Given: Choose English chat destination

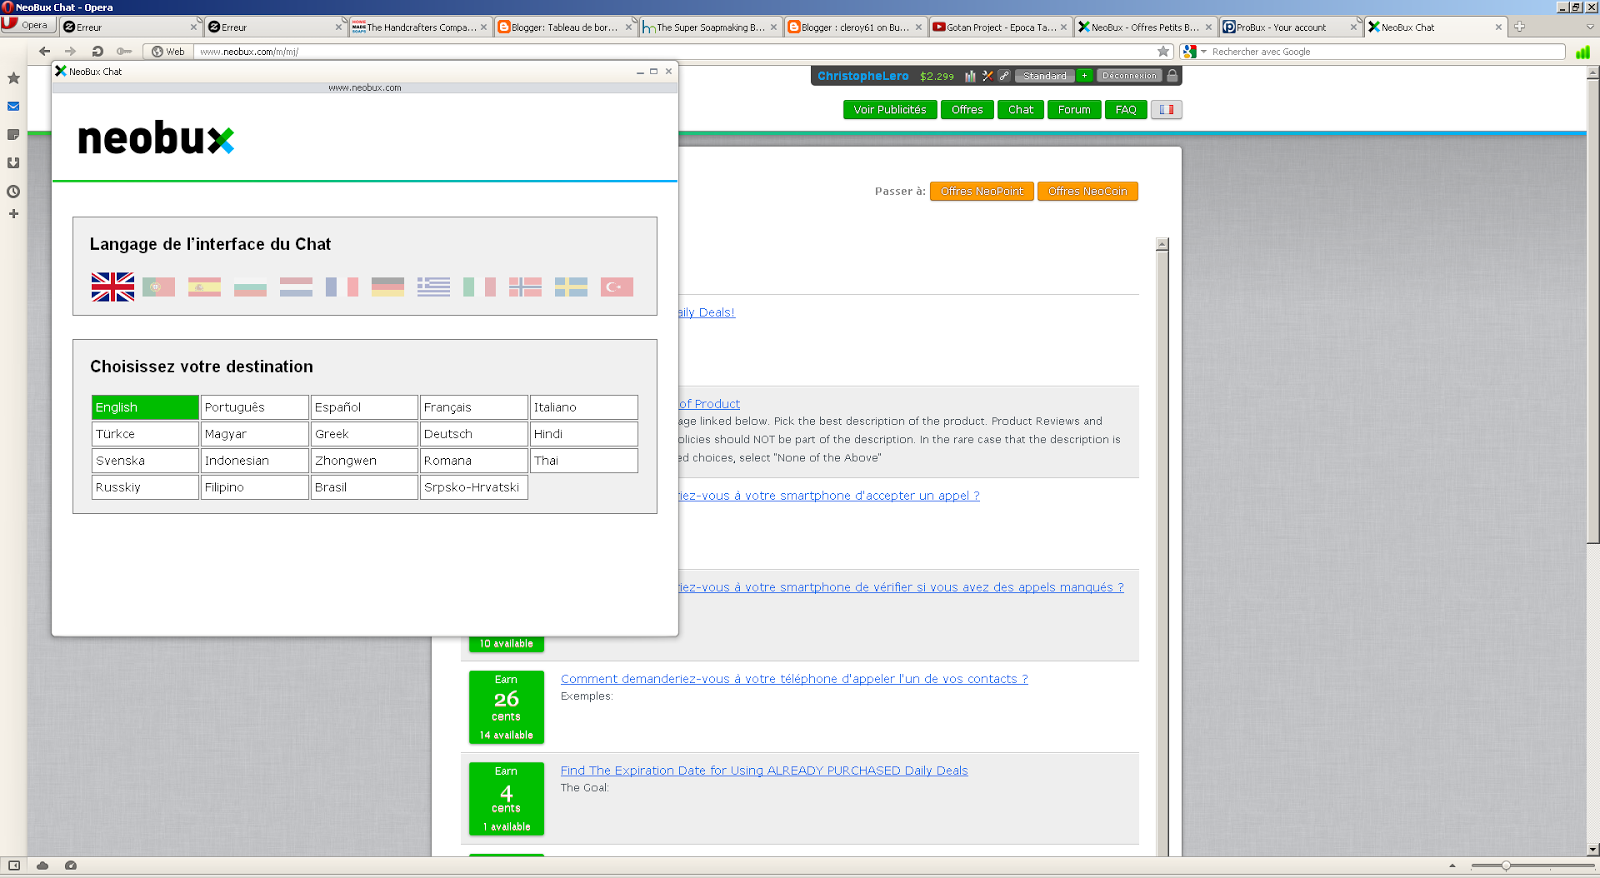Looking at the screenshot, I should click(x=145, y=407).
